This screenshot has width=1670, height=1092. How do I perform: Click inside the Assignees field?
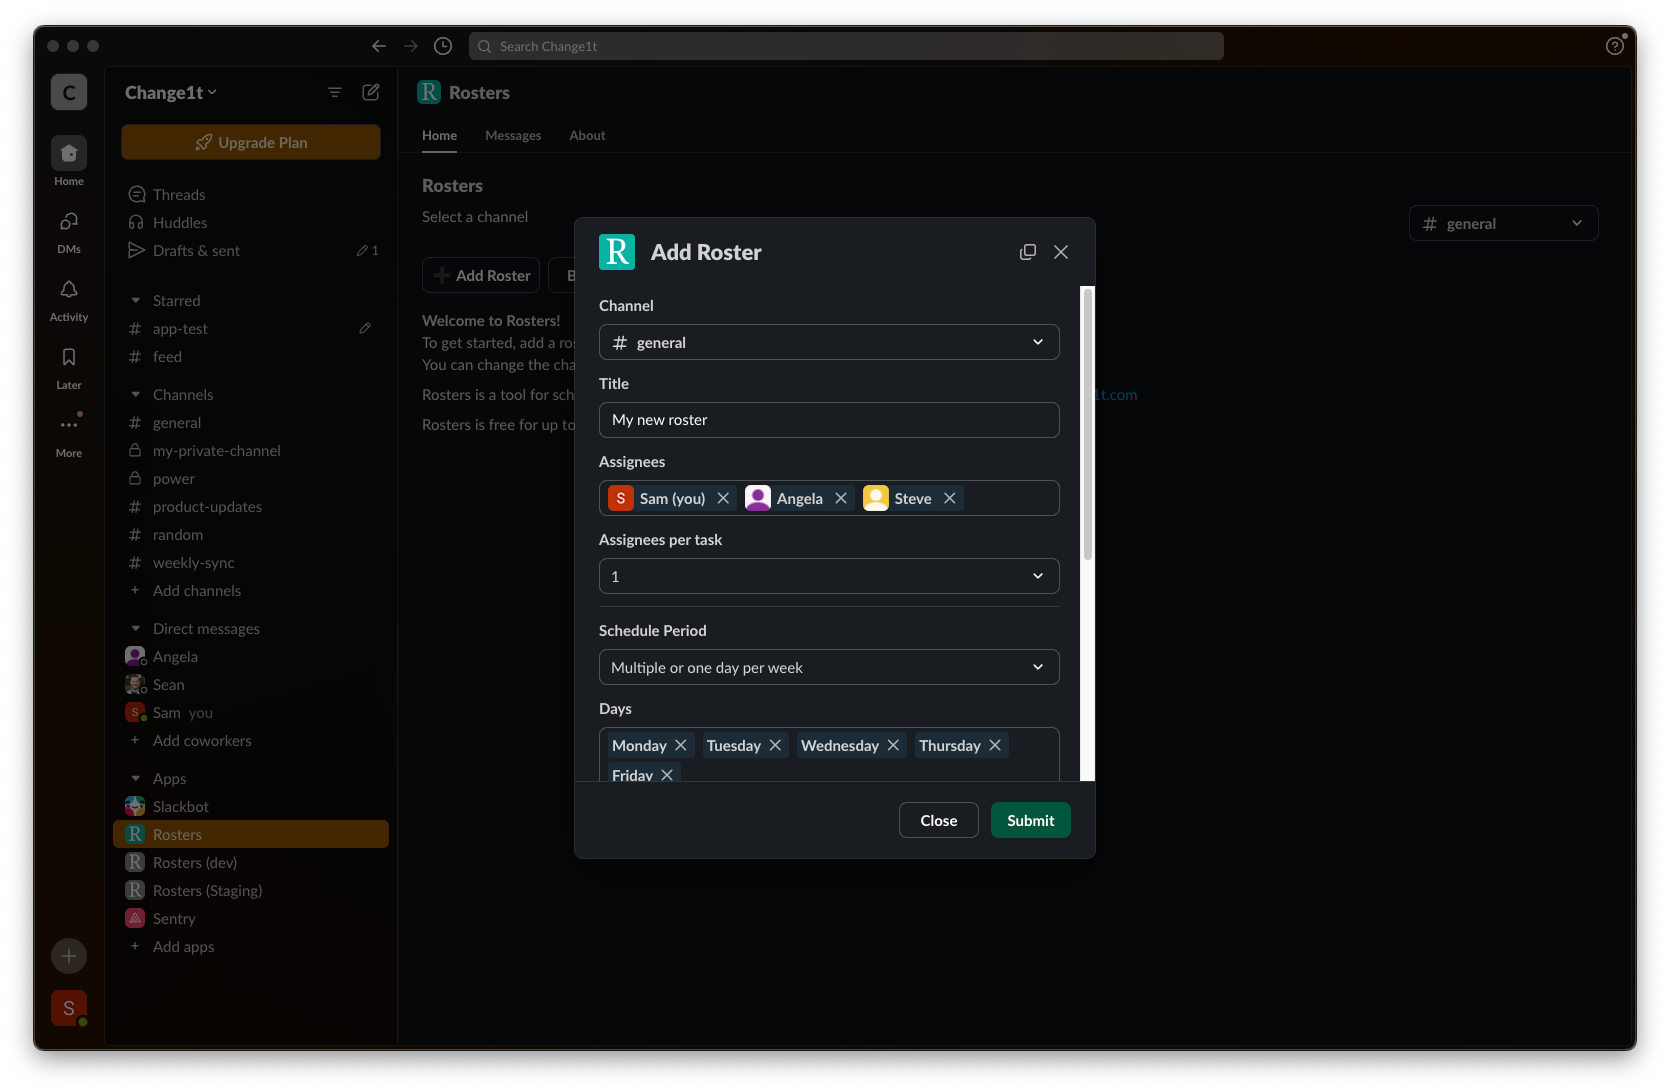coord(829,498)
